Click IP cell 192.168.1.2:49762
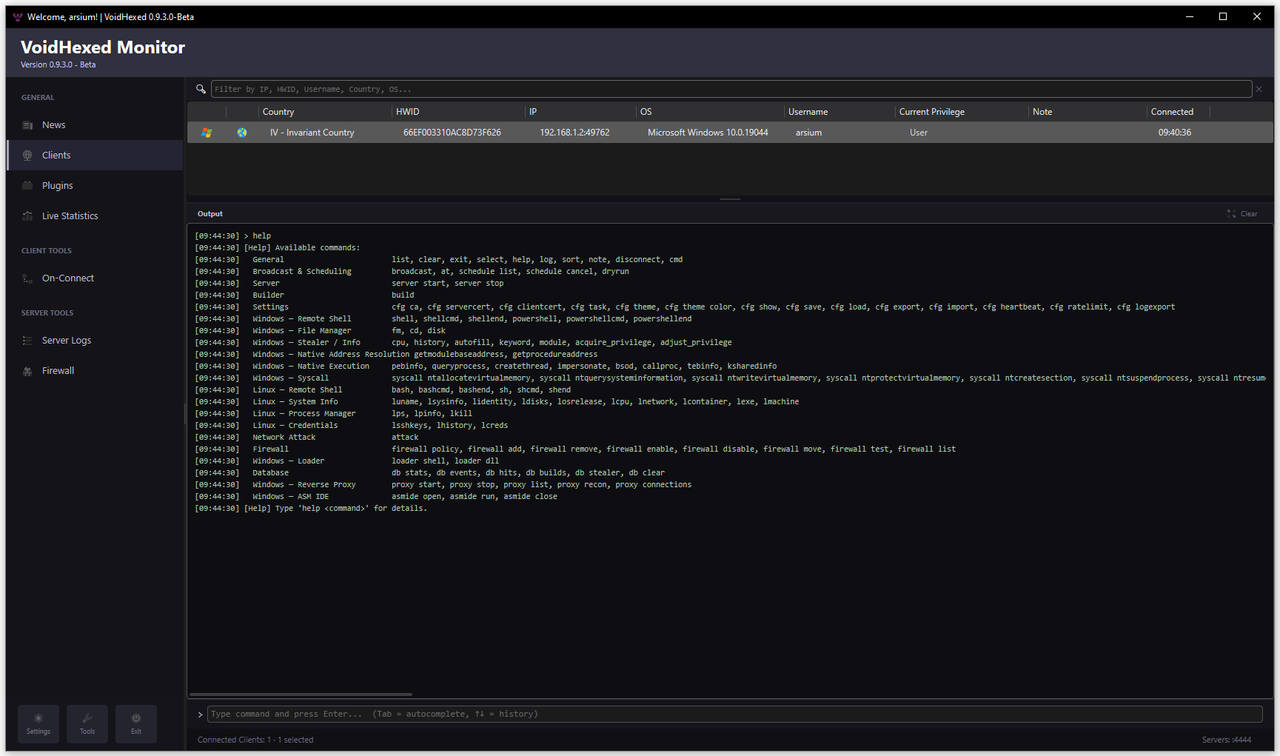This screenshot has width=1280, height=756. (x=575, y=132)
